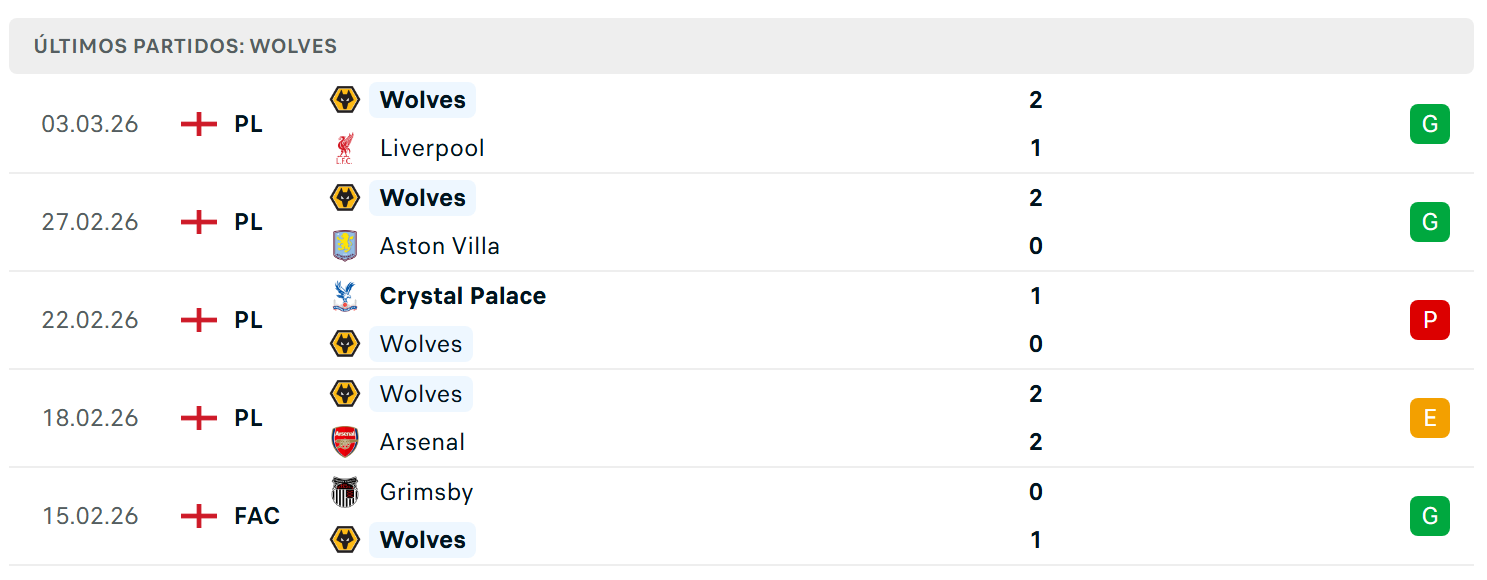Open the Aston Villa team link
Image resolution: width=1487 pixels, height=580 pixels.
(x=440, y=246)
